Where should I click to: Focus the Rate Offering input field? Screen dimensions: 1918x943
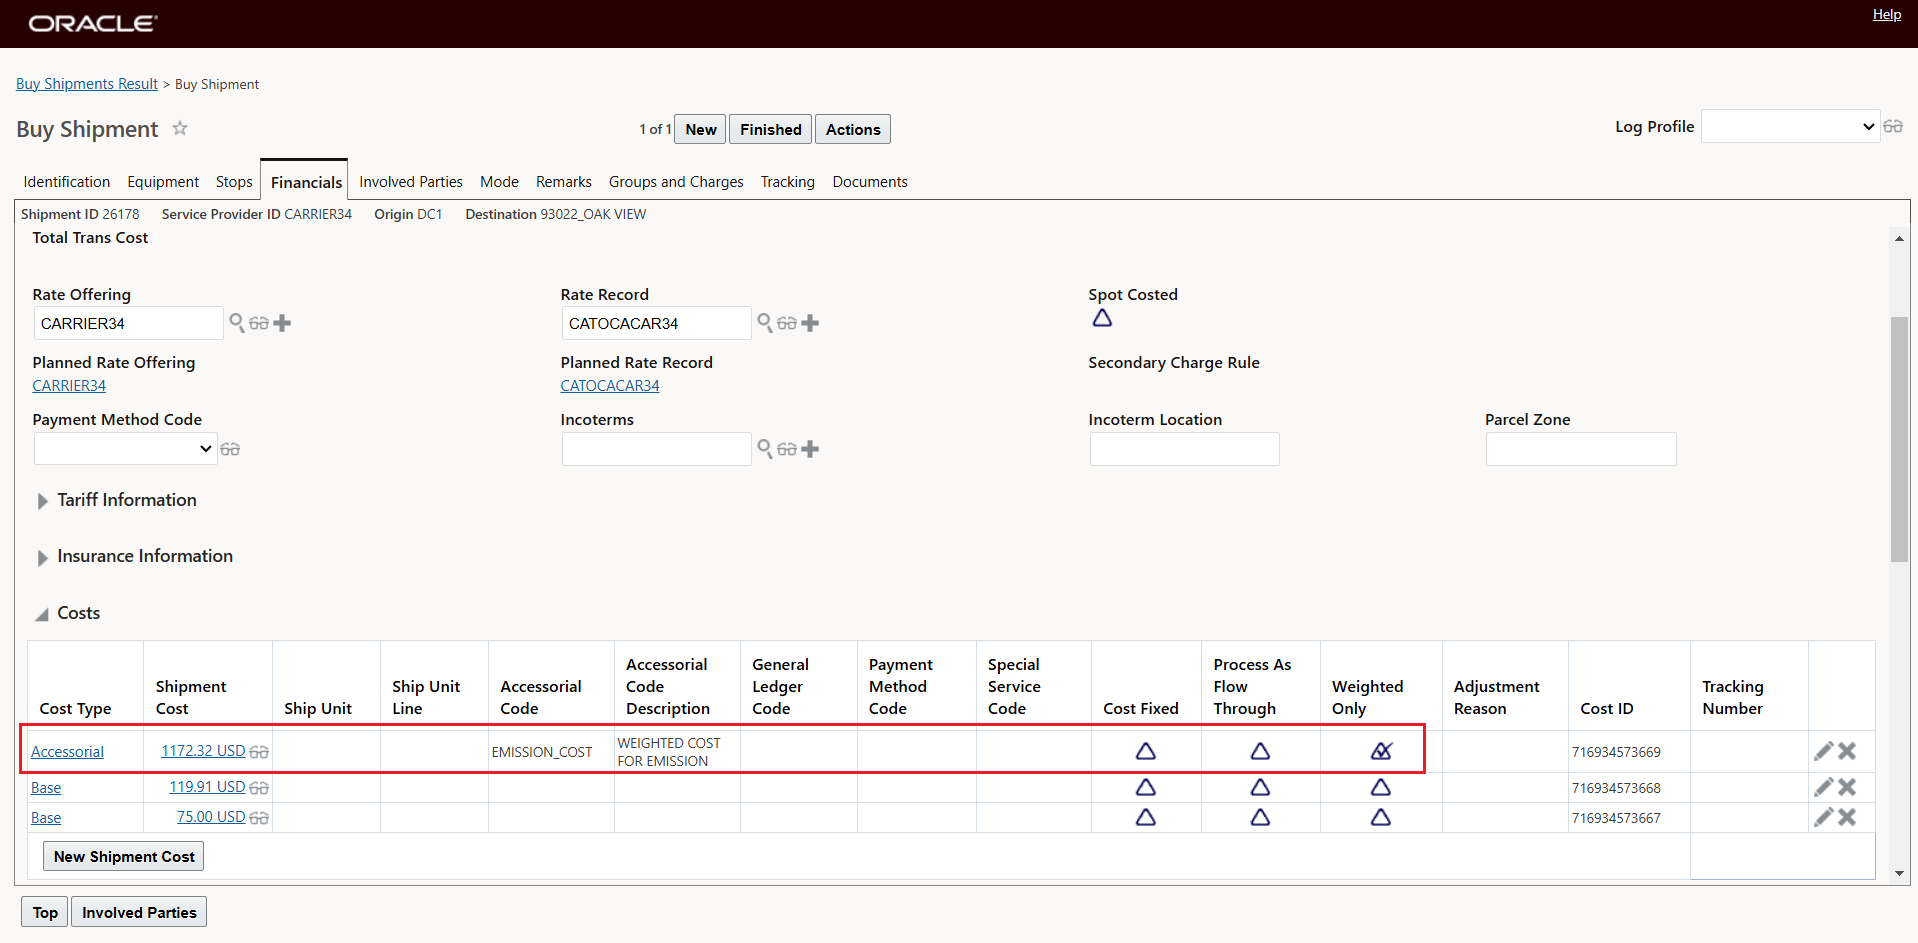pyautogui.click(x=129, y=323)
